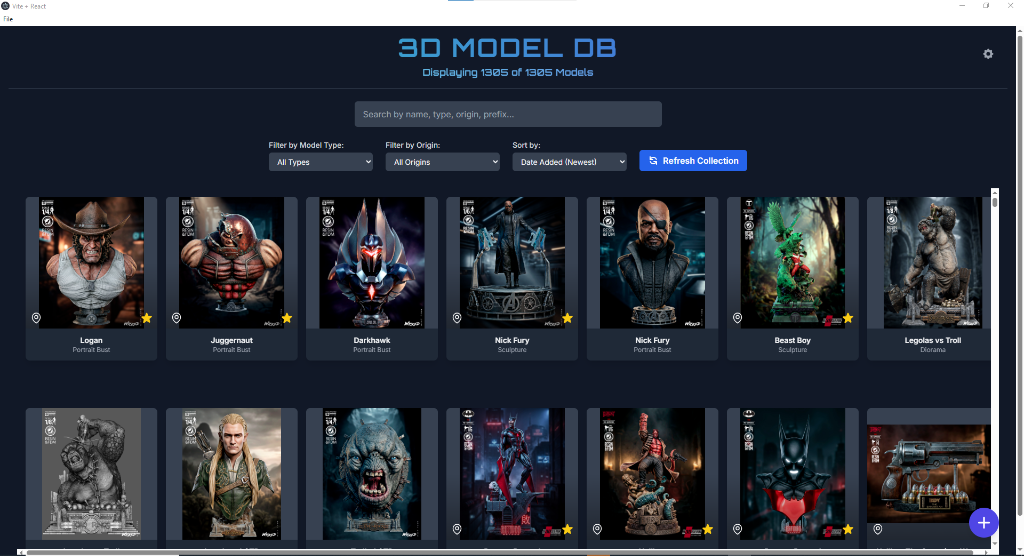Open the Nick Fury Portrait Bust thumbnail
1024x556 pixels.
pos(652,263)
